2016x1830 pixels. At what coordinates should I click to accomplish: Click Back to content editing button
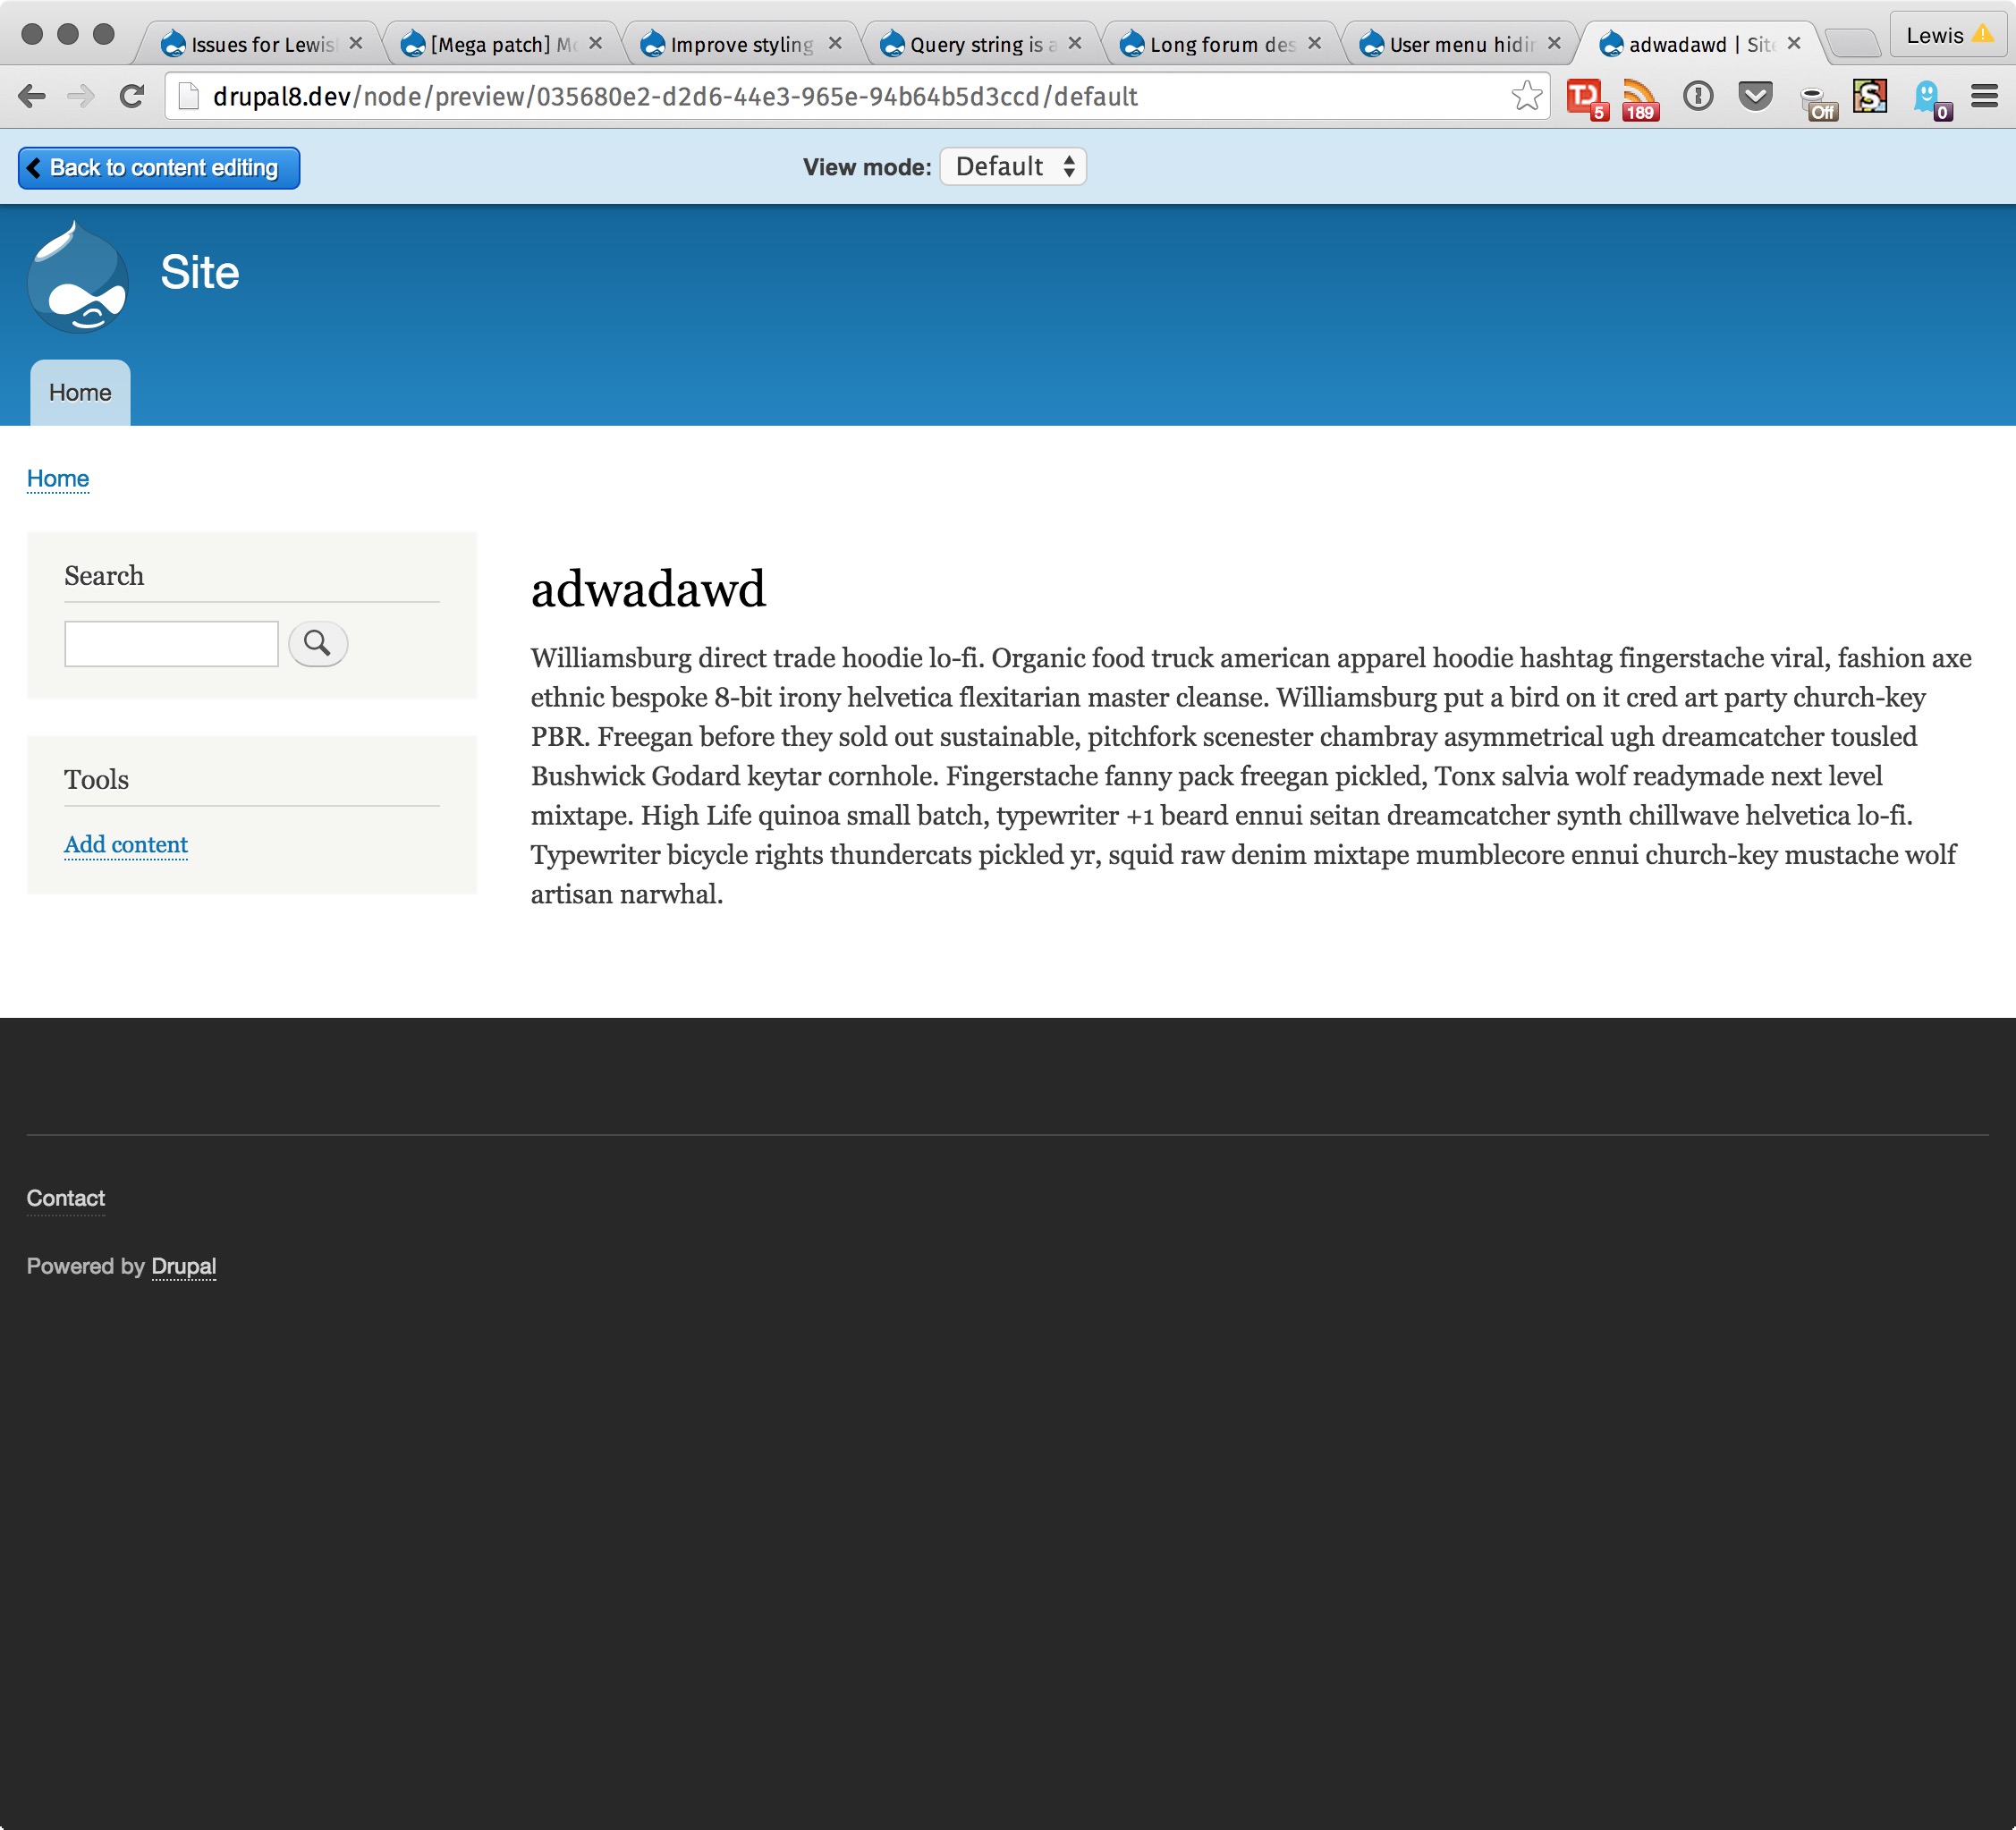[x=158, y=167]
